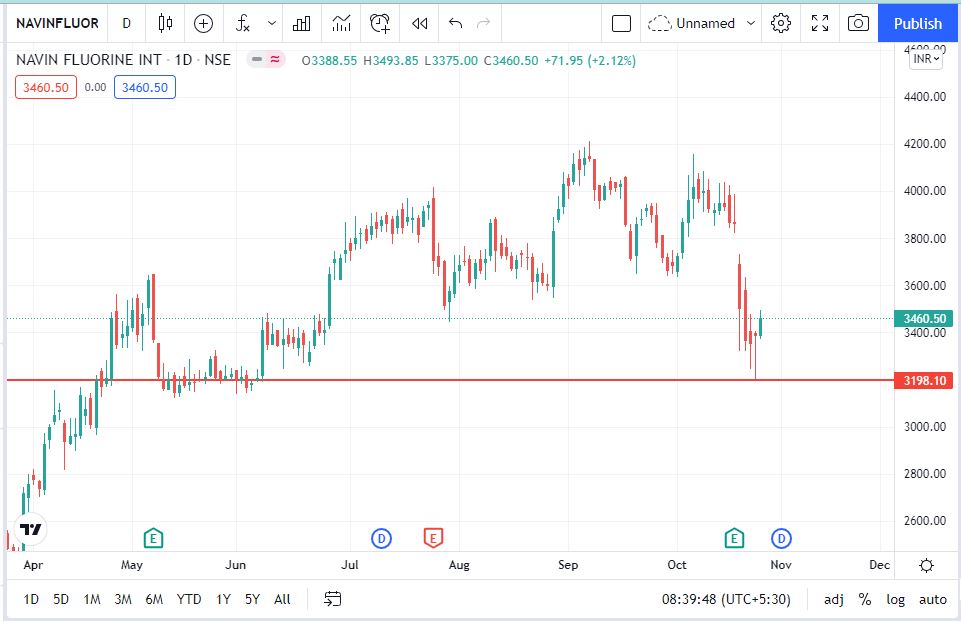This screenshot has height=621, width=961.
Task: Click the NAVINFLUOR symbol search button
Action: (57, 23)
